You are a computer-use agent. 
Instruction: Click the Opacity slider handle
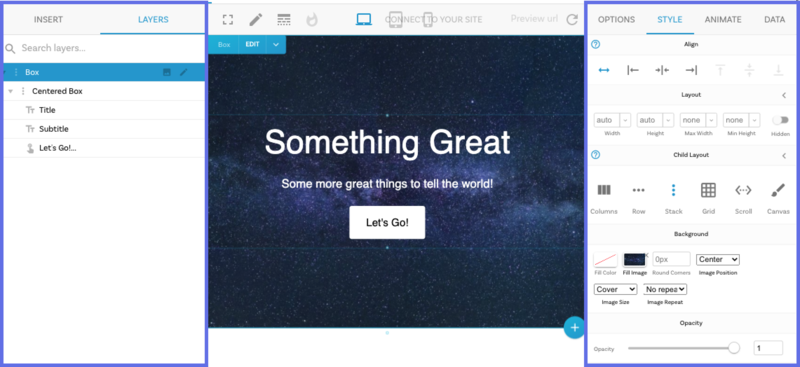click(734, 348)
